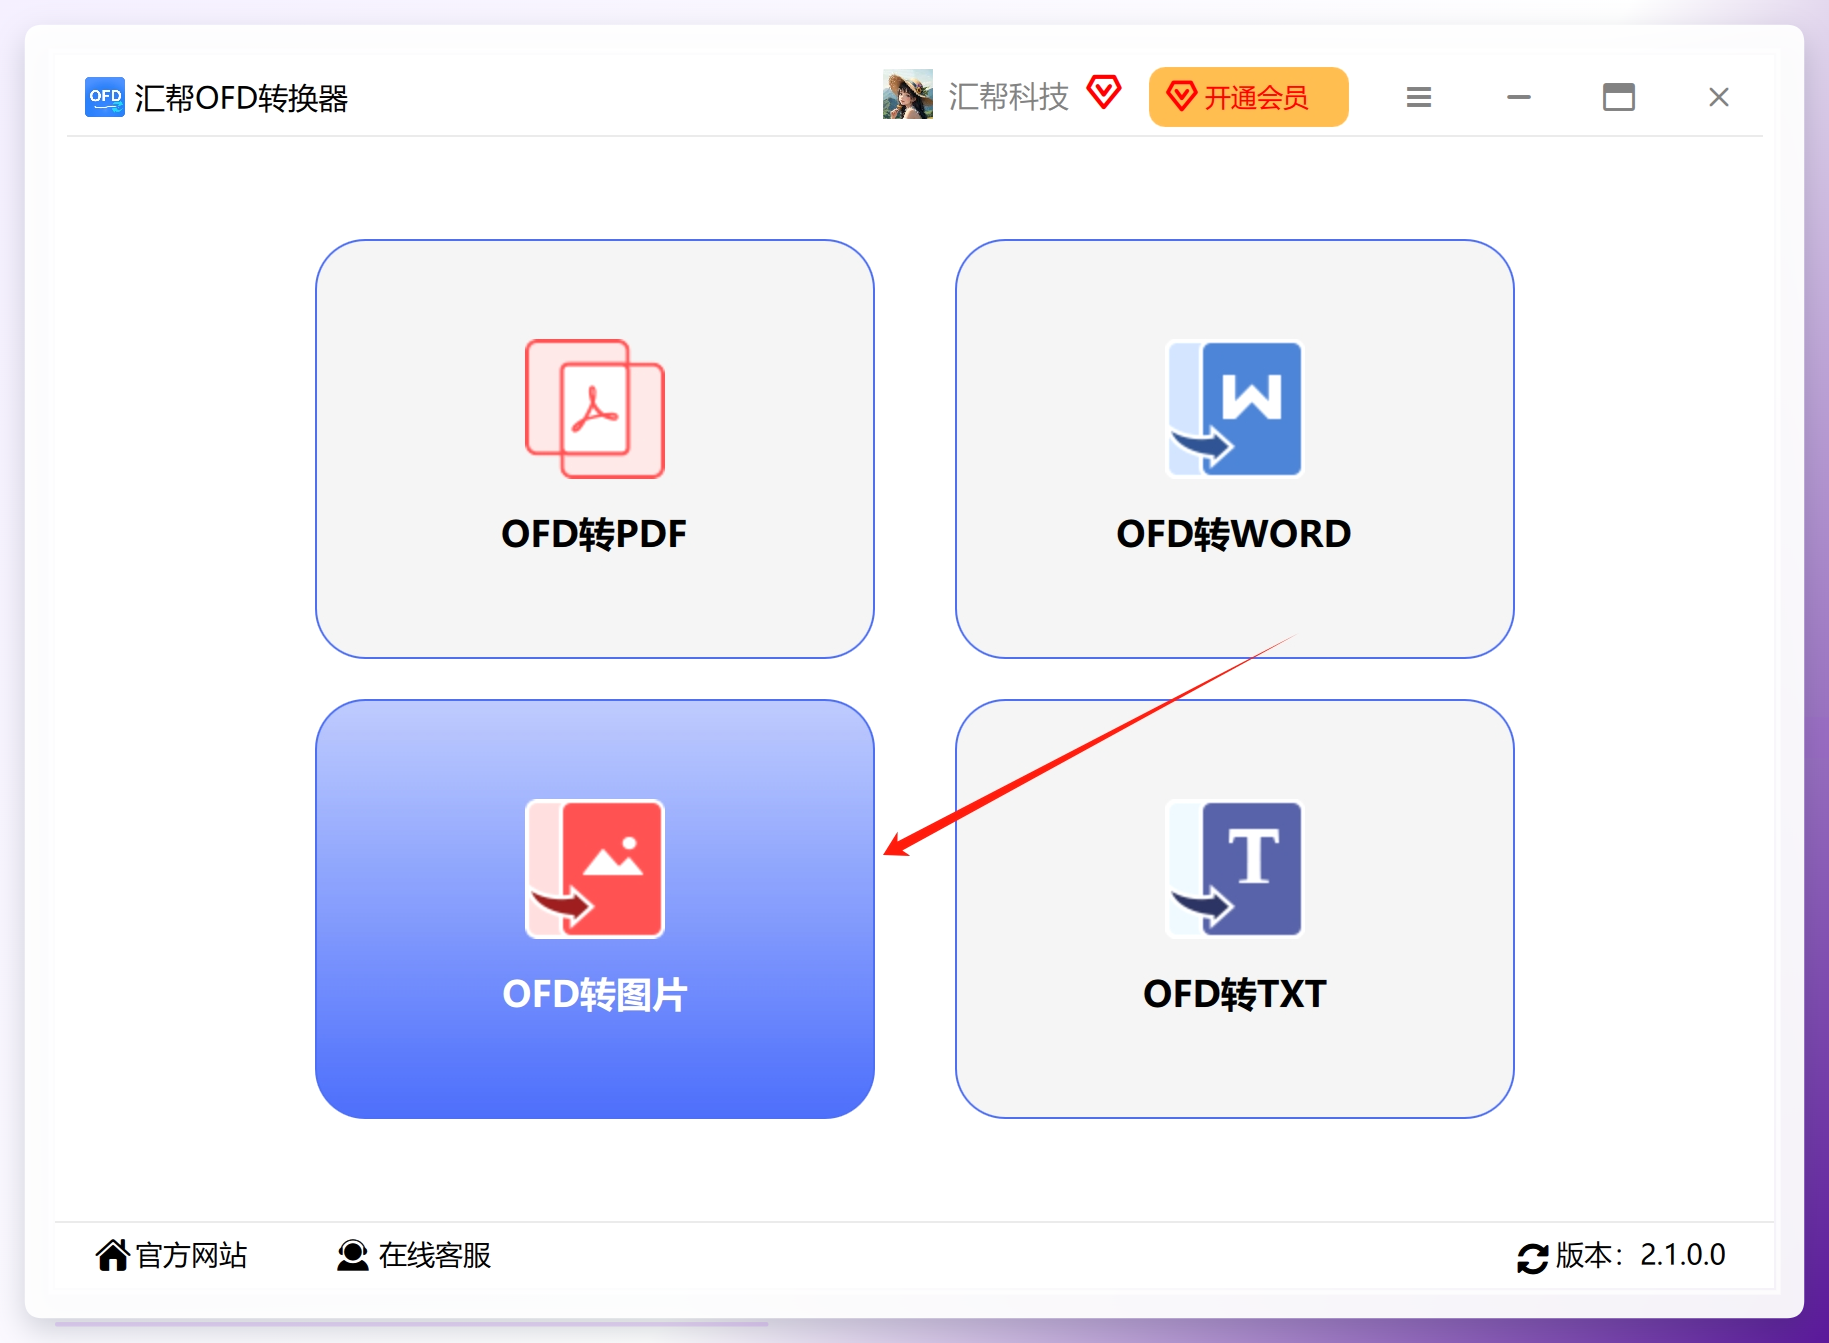Screen dimensions: 1829x1343
Task: Click the home icon beside 官方网站
Action: click(112, 1255)
